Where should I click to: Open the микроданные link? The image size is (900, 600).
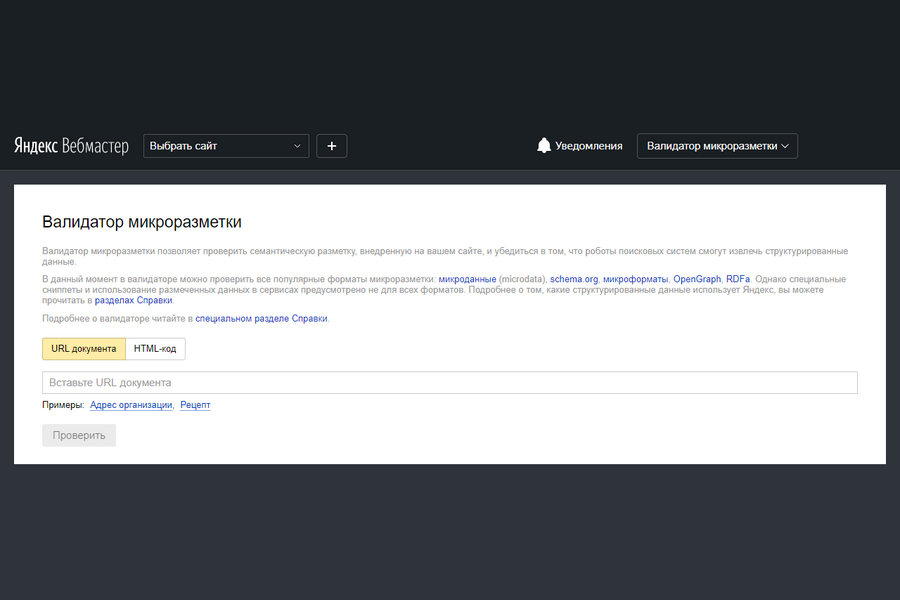coord(467,279)
